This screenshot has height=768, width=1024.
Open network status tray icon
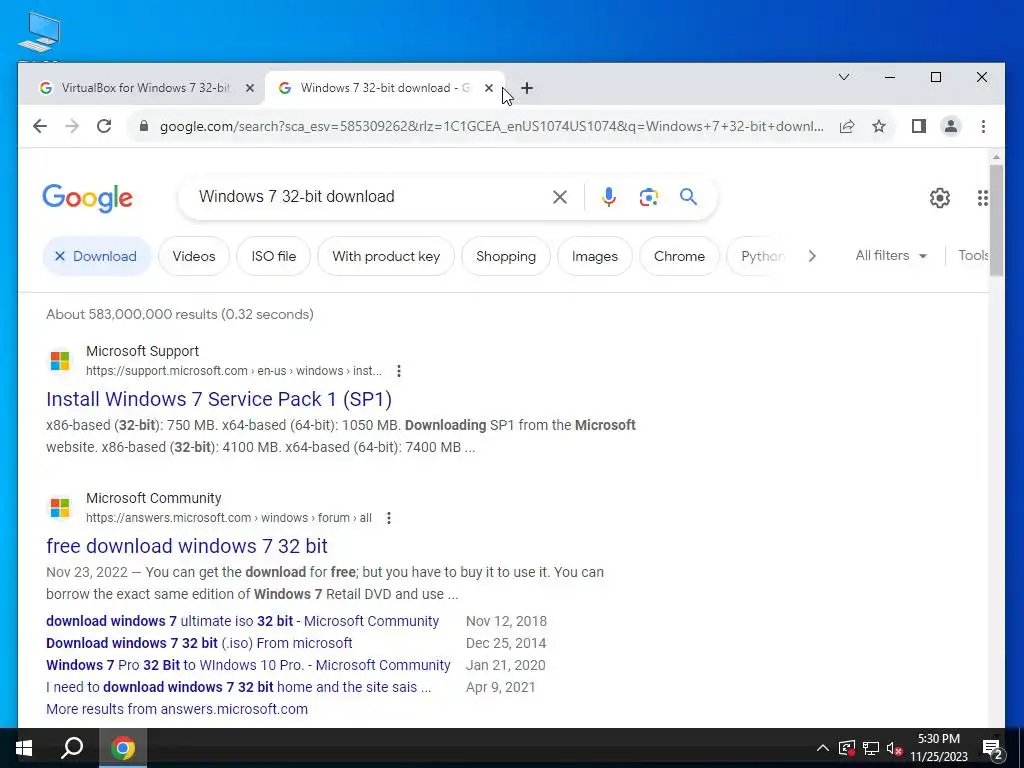click(871, 748)
